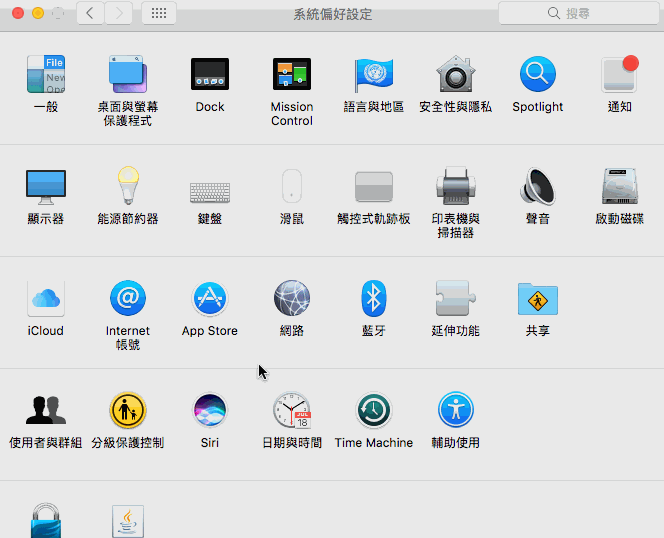
Task: Open Spotlight preferences
Action: click(x=538, y=74)
